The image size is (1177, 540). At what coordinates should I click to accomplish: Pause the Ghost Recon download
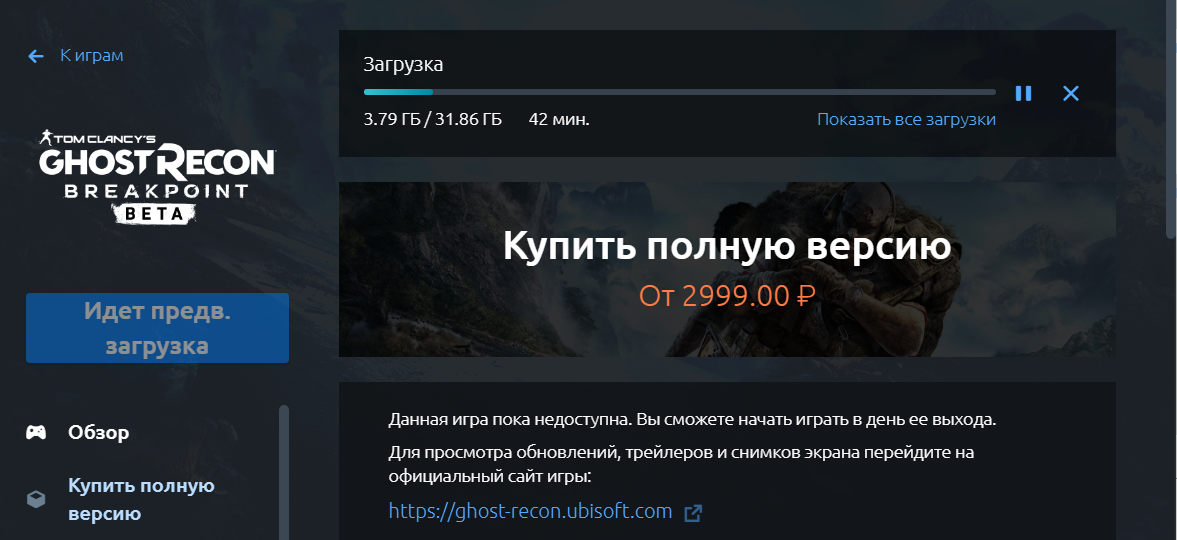tap(1023, 93)
